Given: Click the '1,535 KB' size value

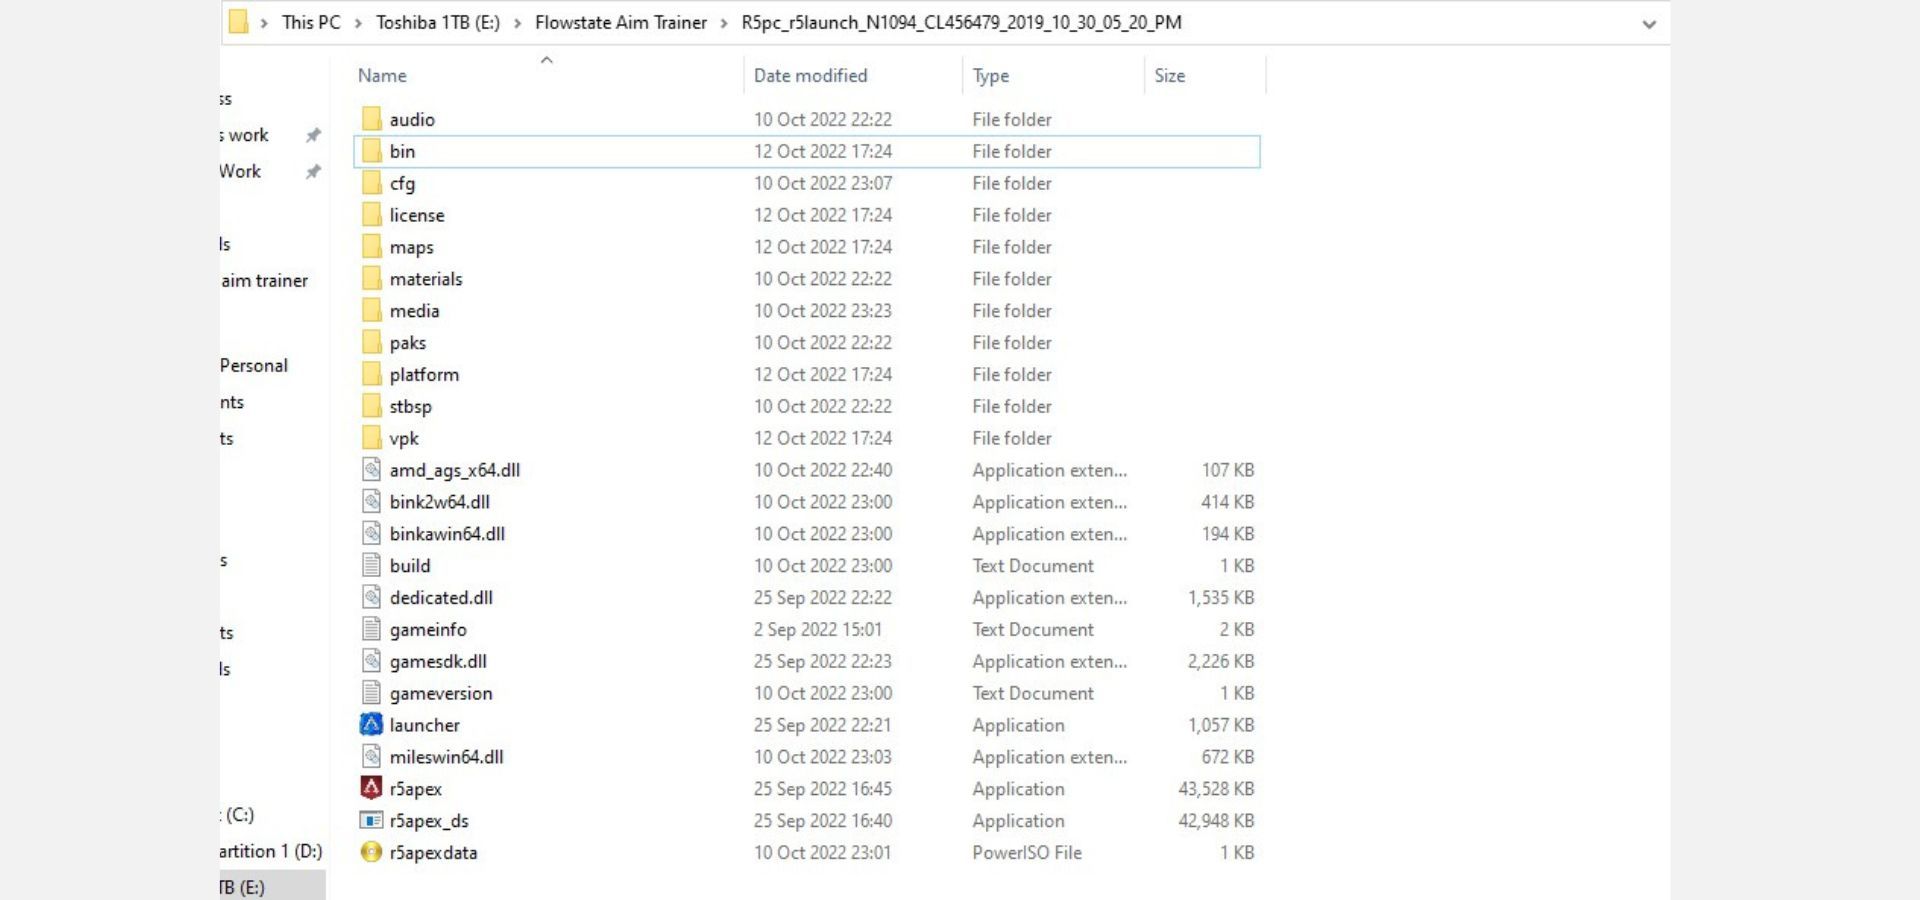Looking at the screenshot, I should point(1221,598).
